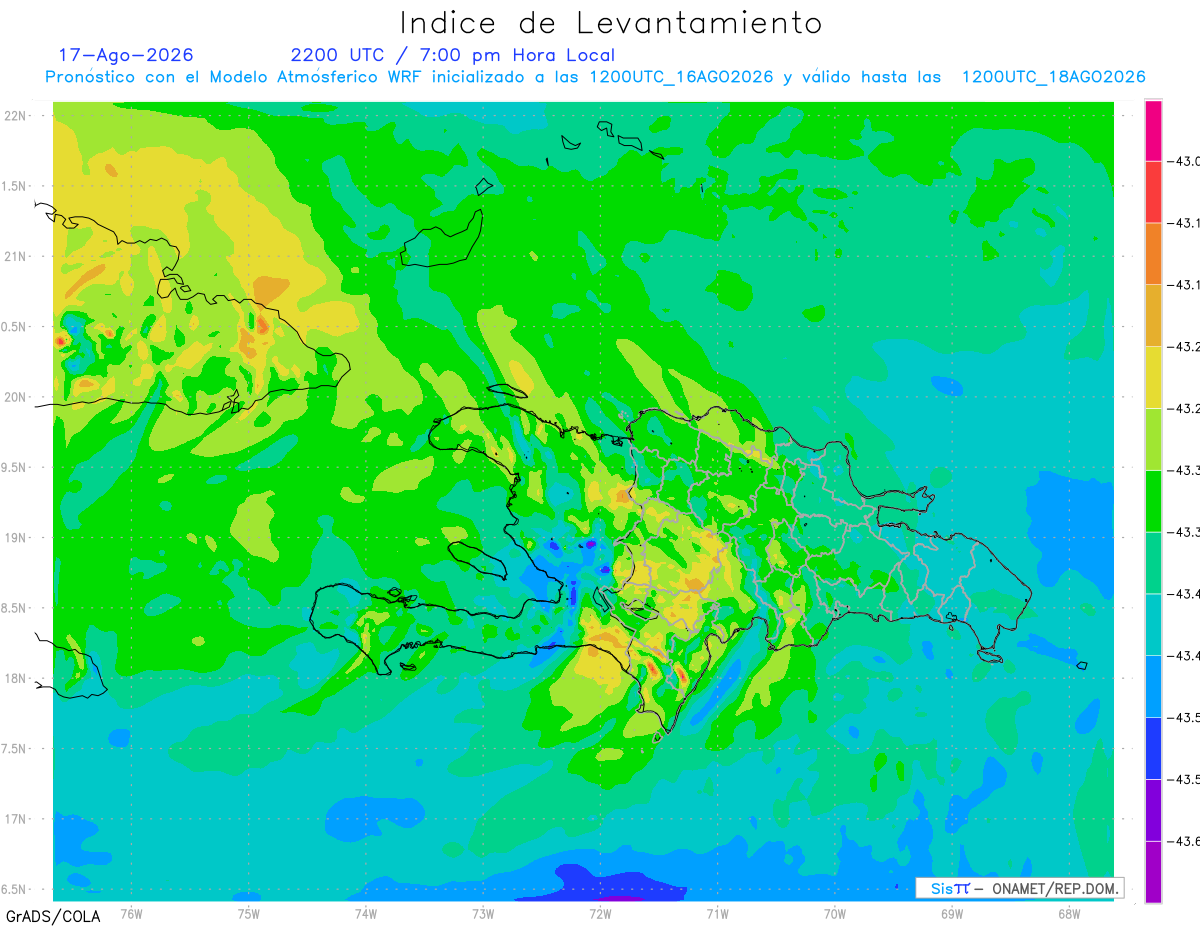This screenshot has width=1200, height=927.
Task: Click the light sky-blue swatch in the colorbar
Action: click(x=1153, y=686)
